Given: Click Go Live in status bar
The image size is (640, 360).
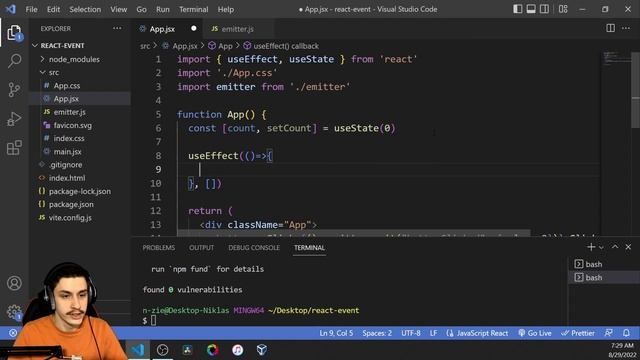Looking at the screenshot, I should pyautogui.click(x=535, y=333).
